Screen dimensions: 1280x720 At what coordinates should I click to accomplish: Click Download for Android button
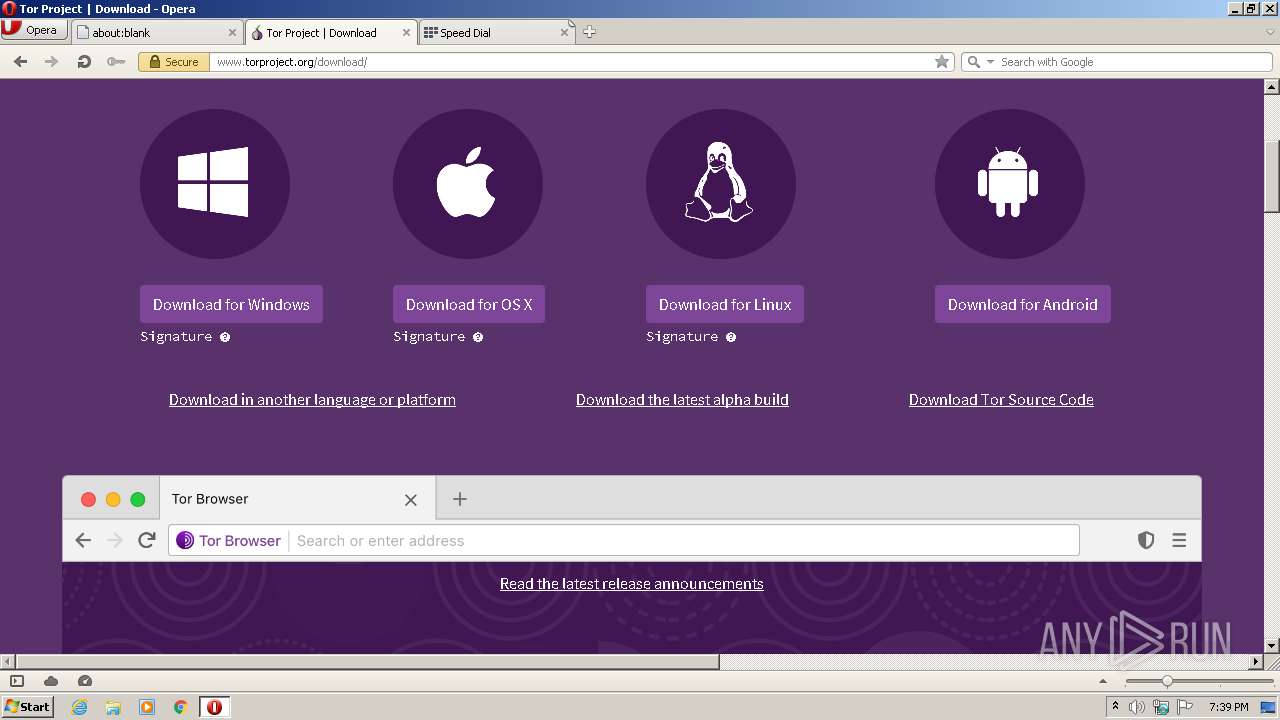click(1023, 304)
